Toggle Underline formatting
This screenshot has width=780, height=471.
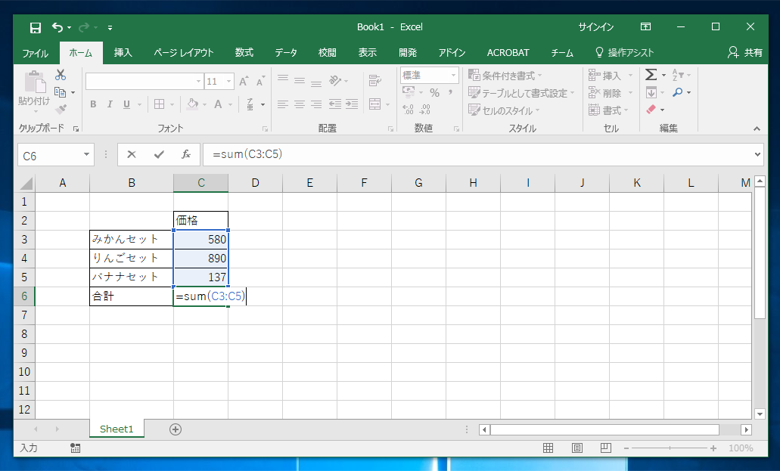tap(126, 104)
